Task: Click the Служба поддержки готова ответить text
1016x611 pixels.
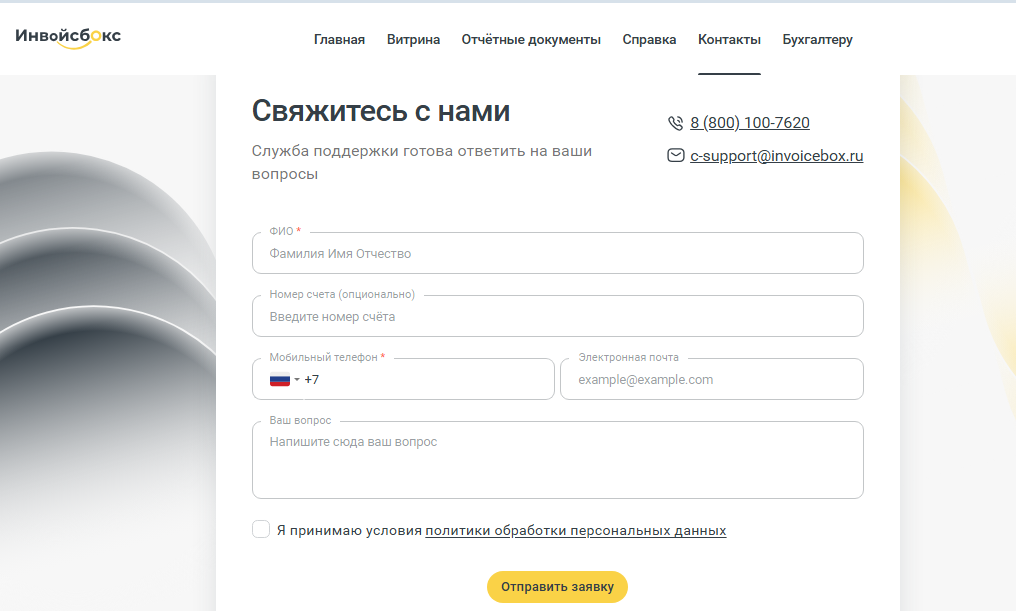Action: (422, 162)
